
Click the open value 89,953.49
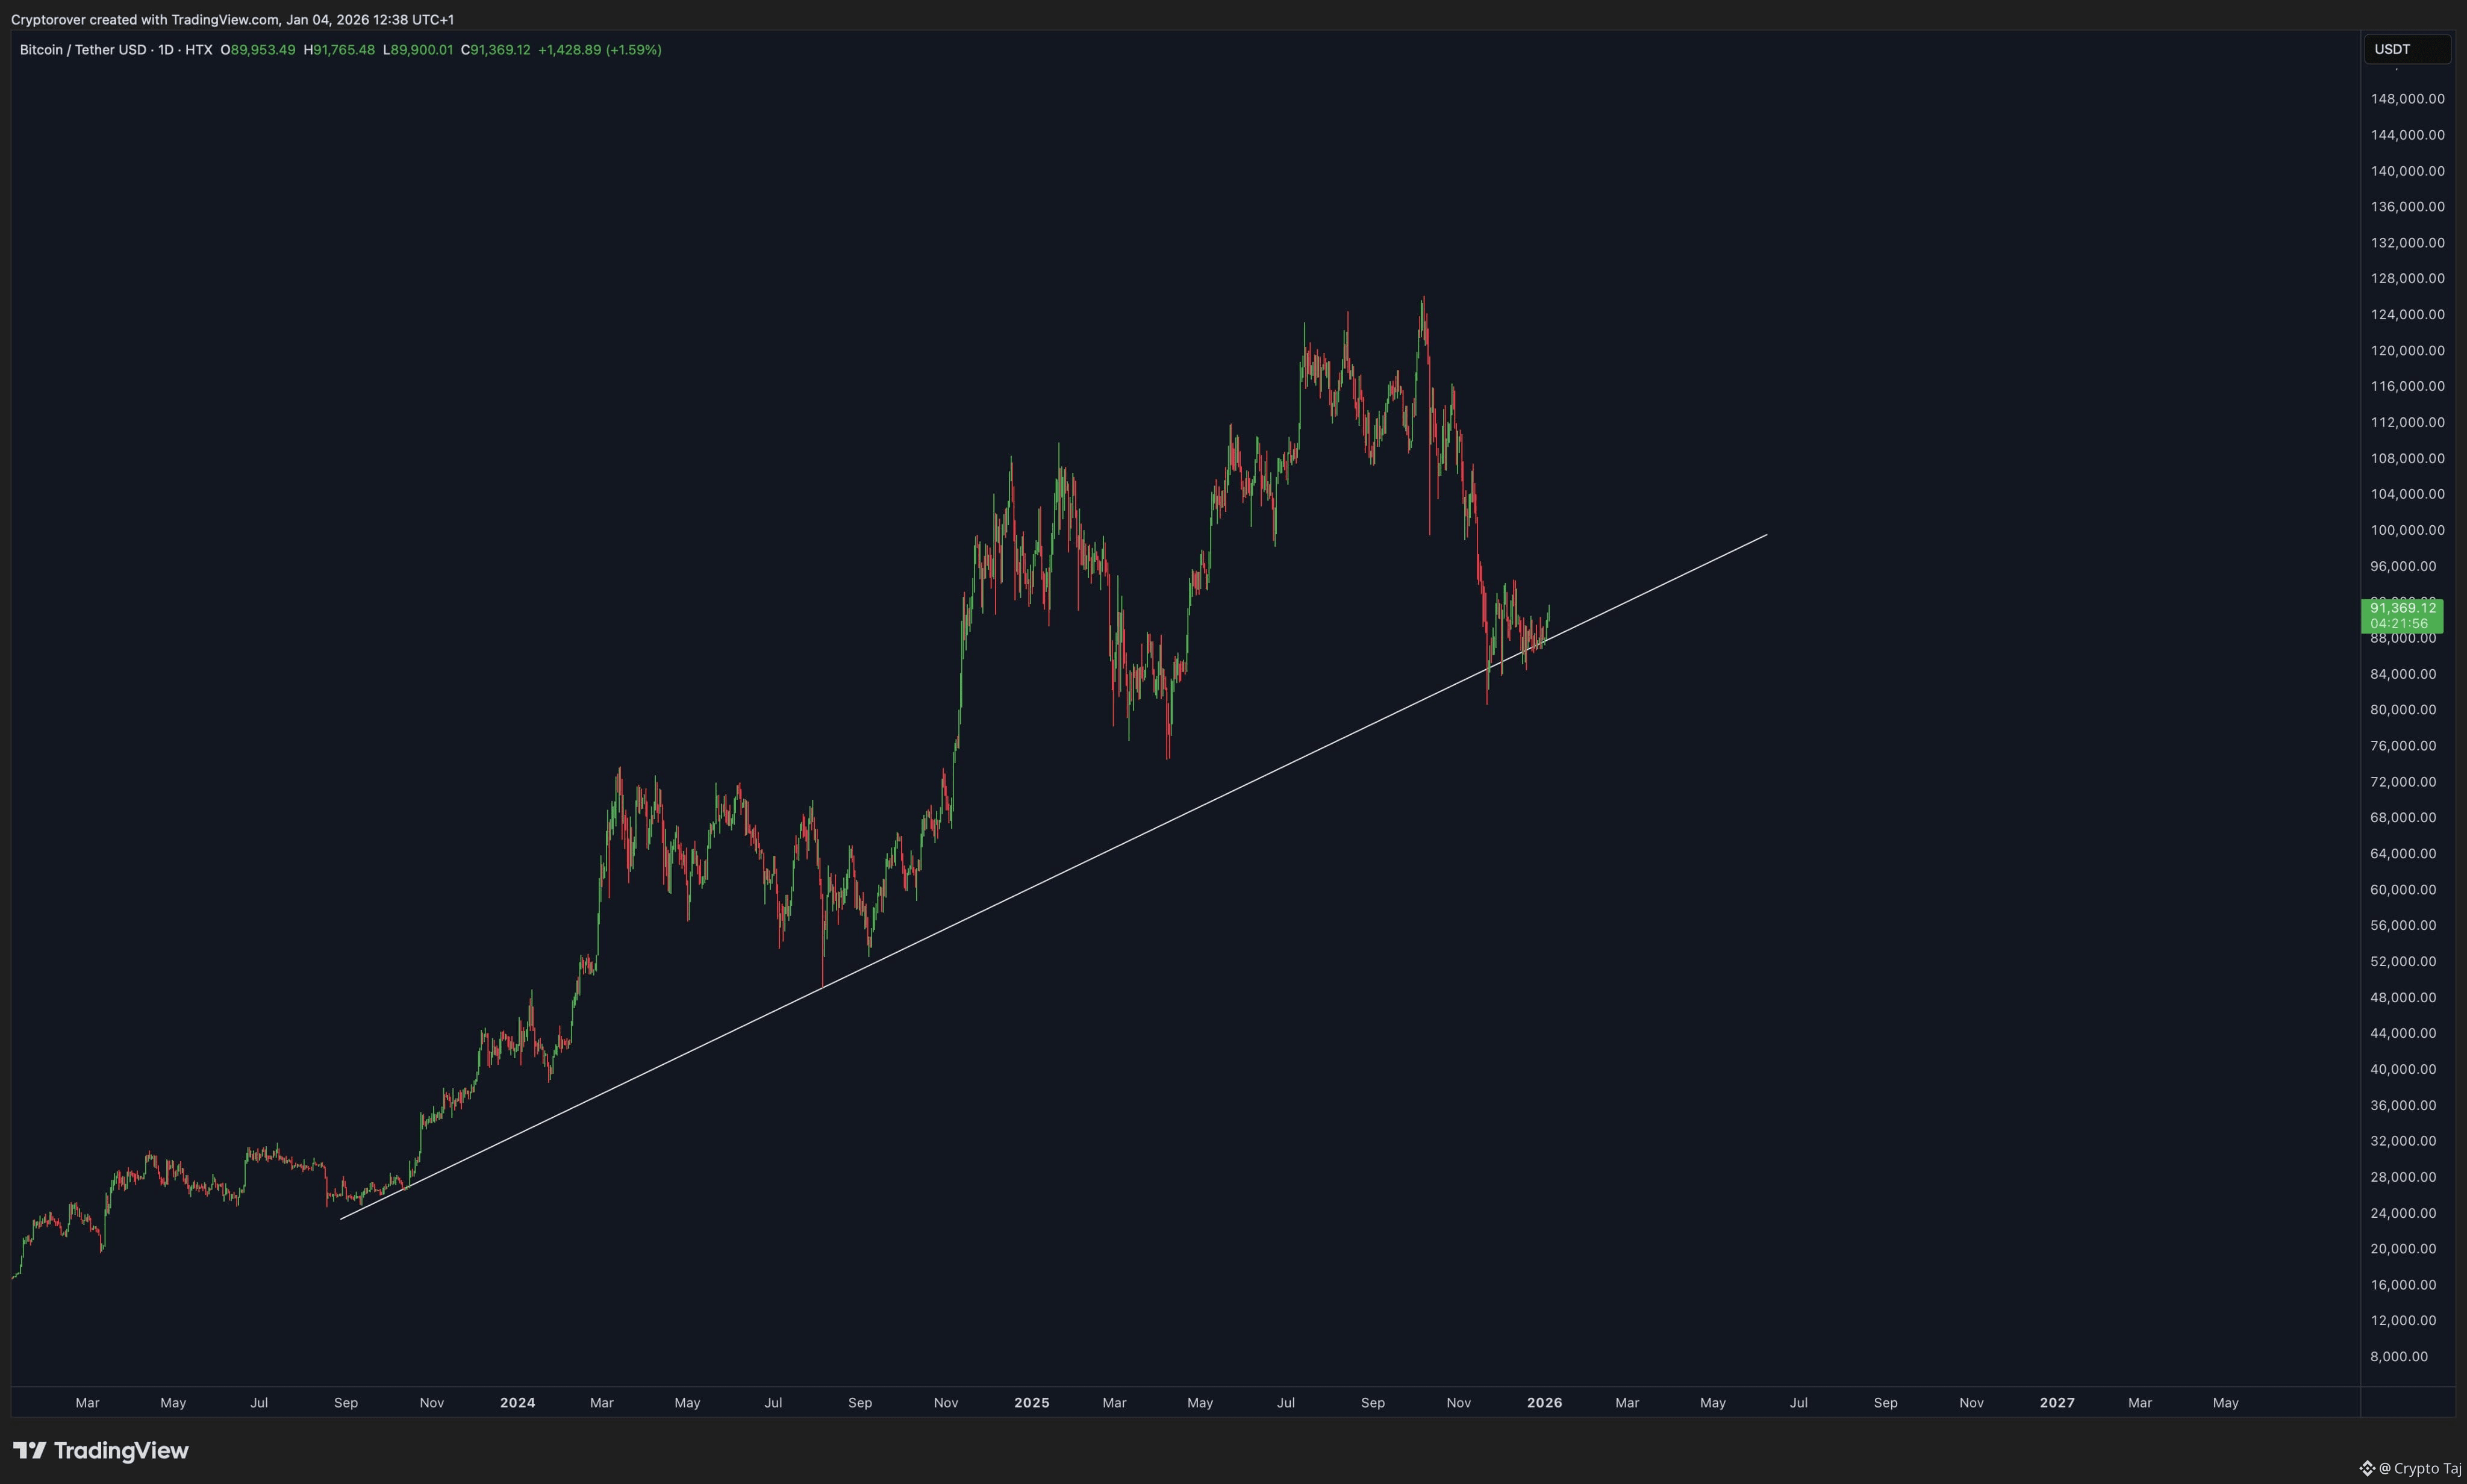(x=263, y=50)
